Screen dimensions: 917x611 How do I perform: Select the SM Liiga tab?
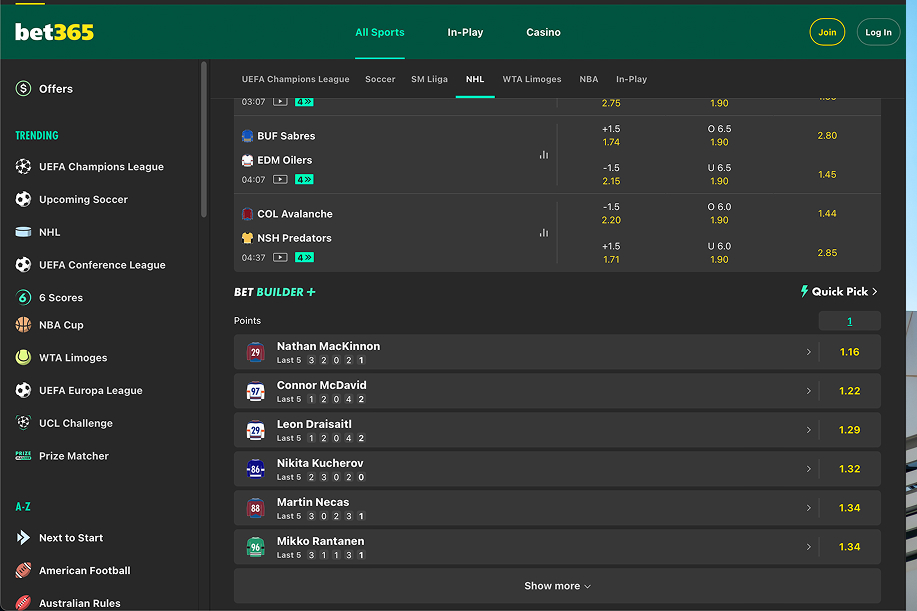(x=429, y=79)
